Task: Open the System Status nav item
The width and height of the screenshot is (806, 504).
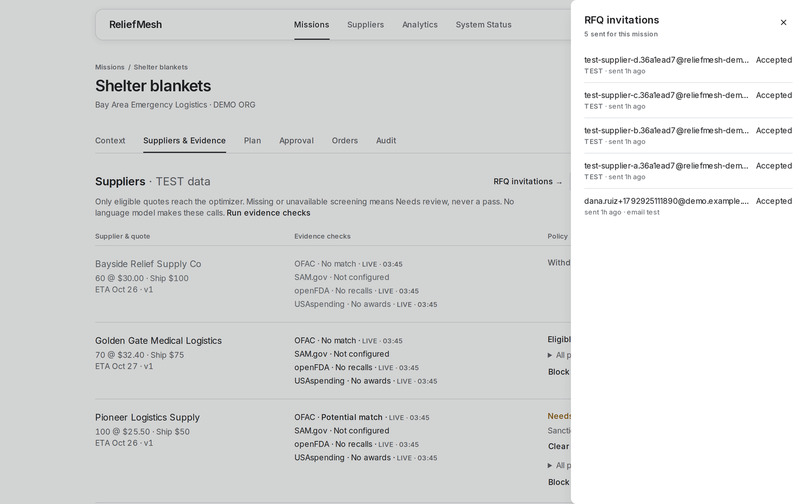Action: click(x=483, y=25)
